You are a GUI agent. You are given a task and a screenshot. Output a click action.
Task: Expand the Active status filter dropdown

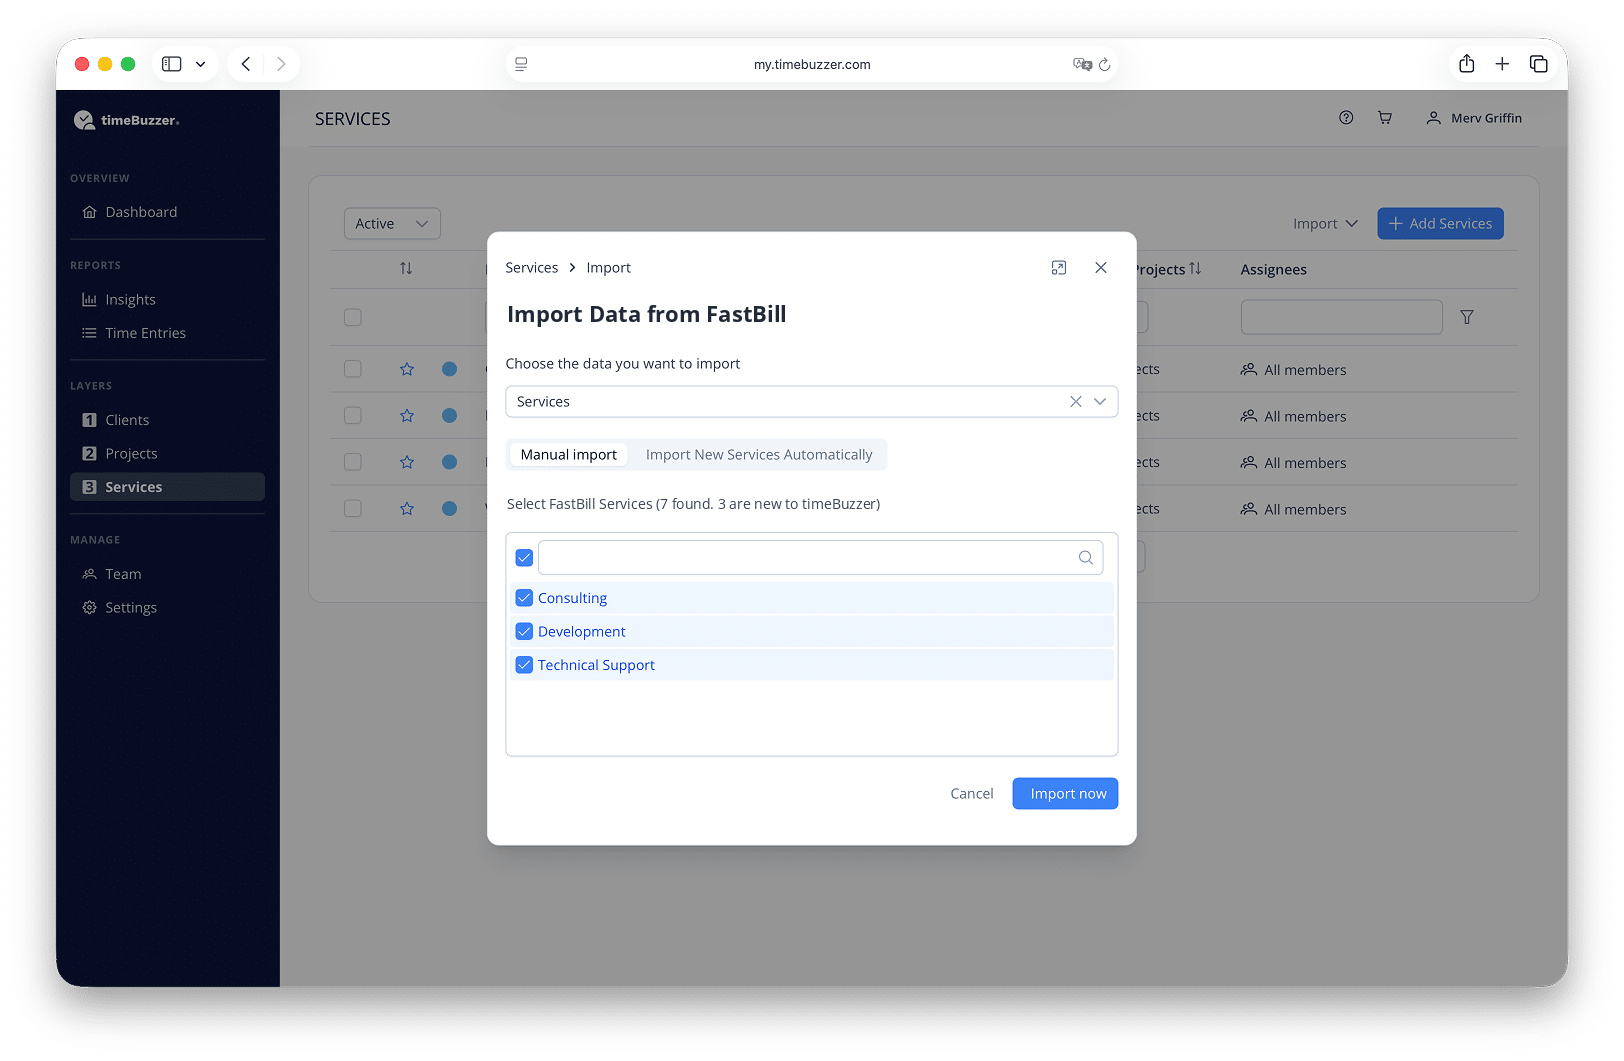pos(392,224)
